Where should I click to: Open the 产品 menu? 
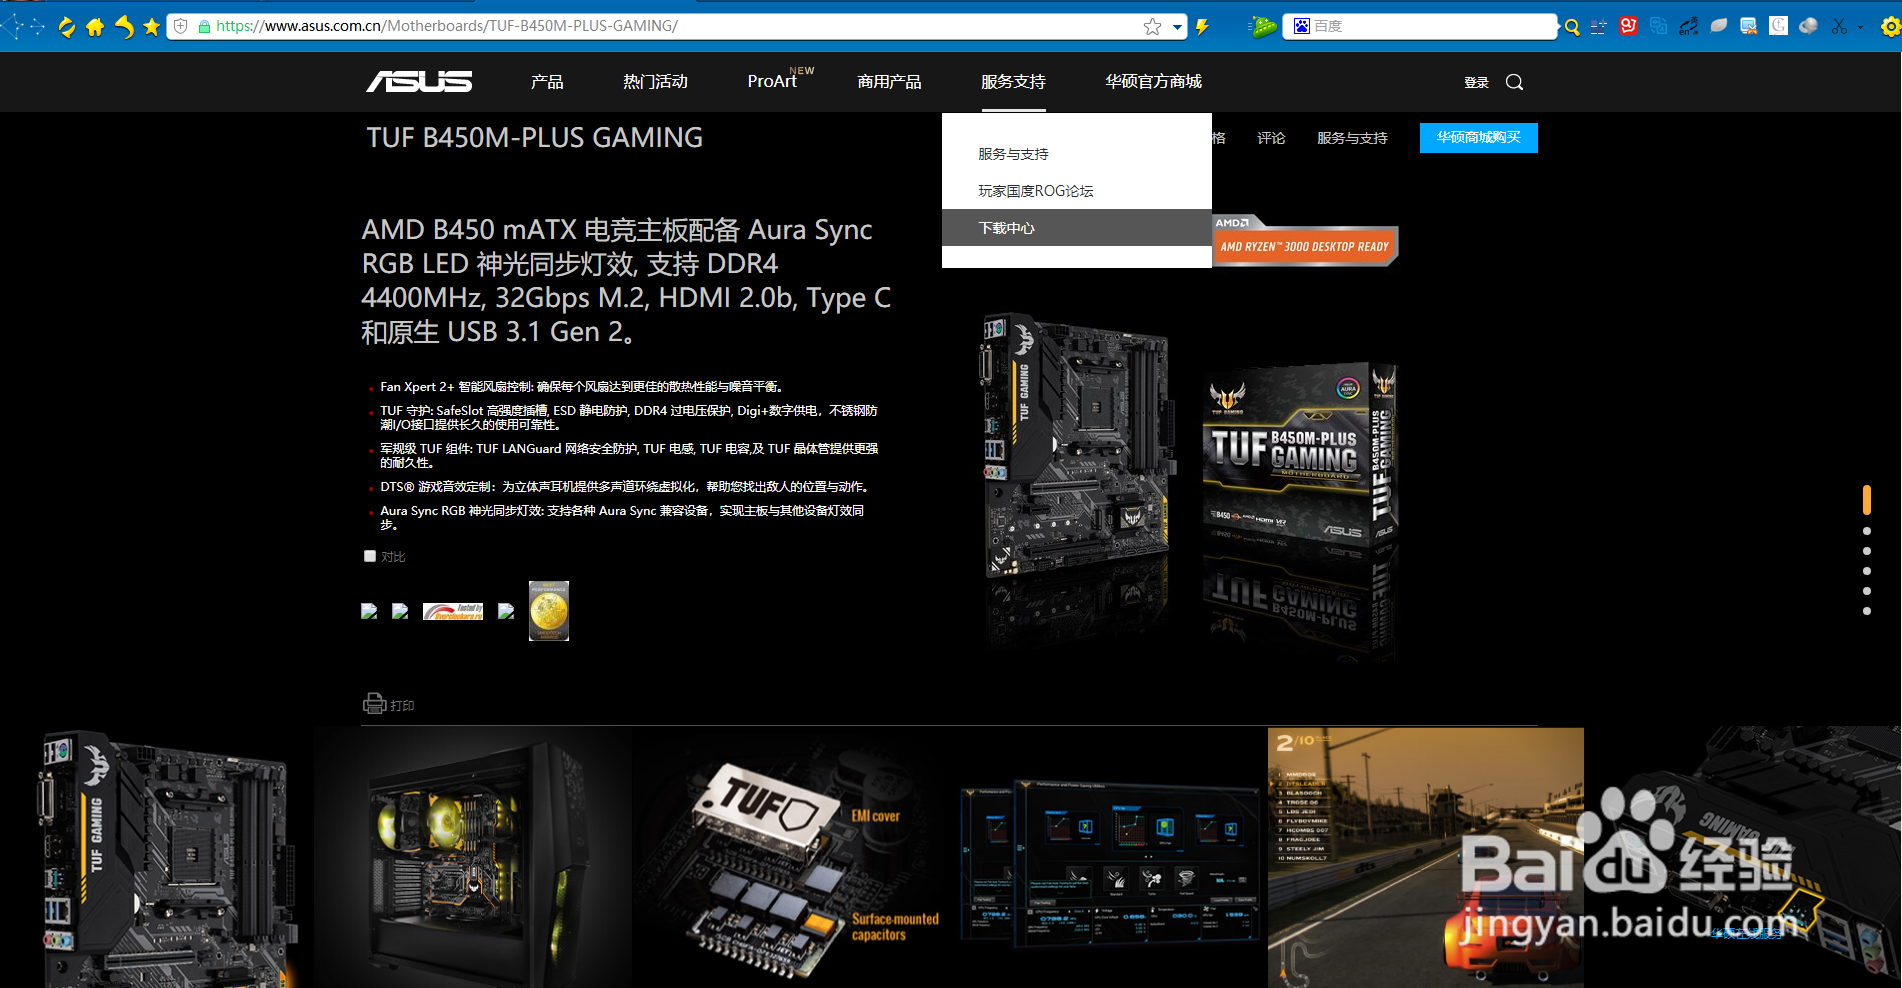[x=547, y=82]
